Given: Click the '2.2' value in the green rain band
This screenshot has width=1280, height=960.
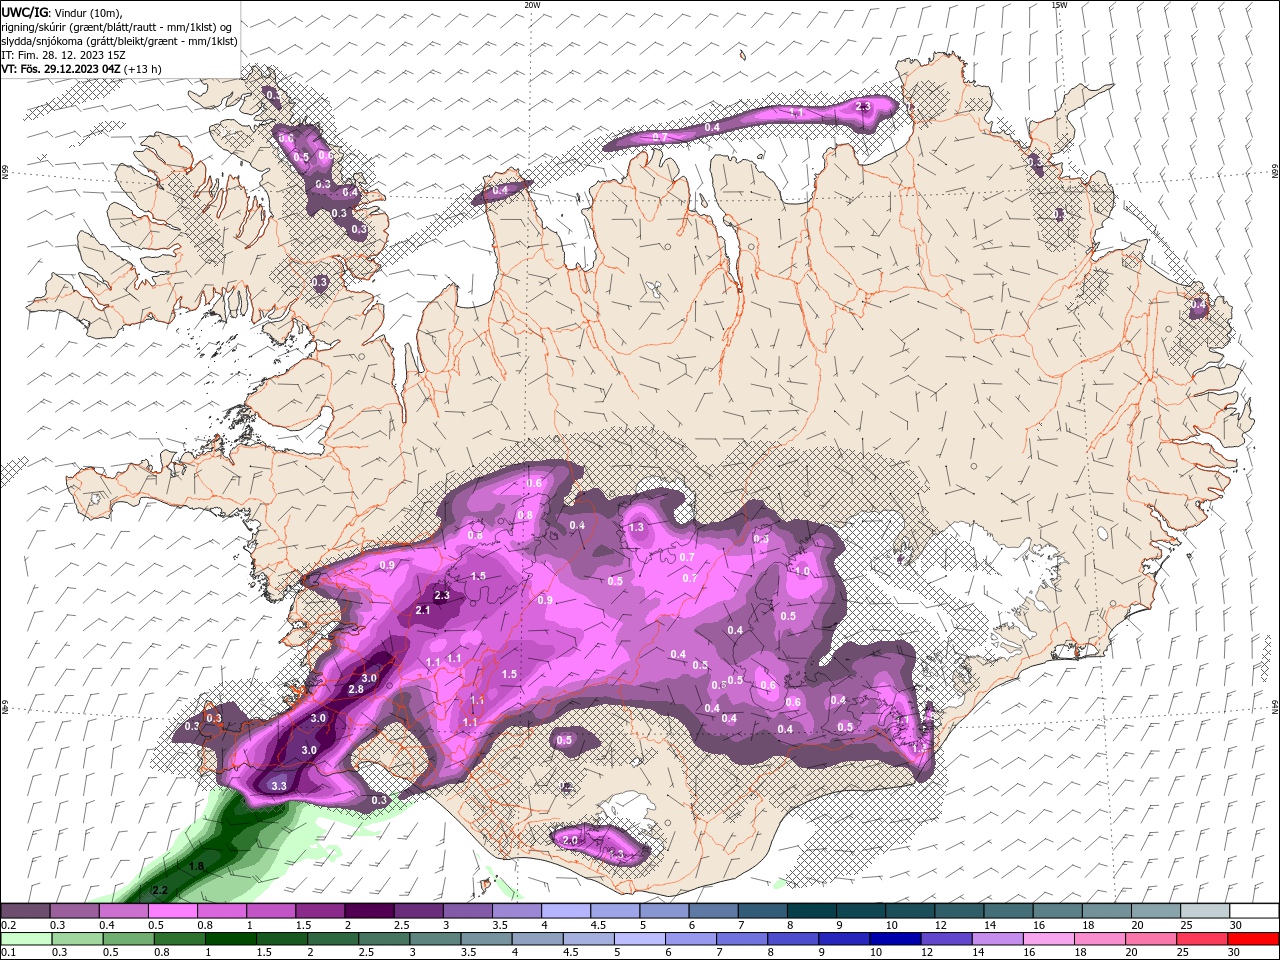Looking at the screenshot, I should (160, 890).
